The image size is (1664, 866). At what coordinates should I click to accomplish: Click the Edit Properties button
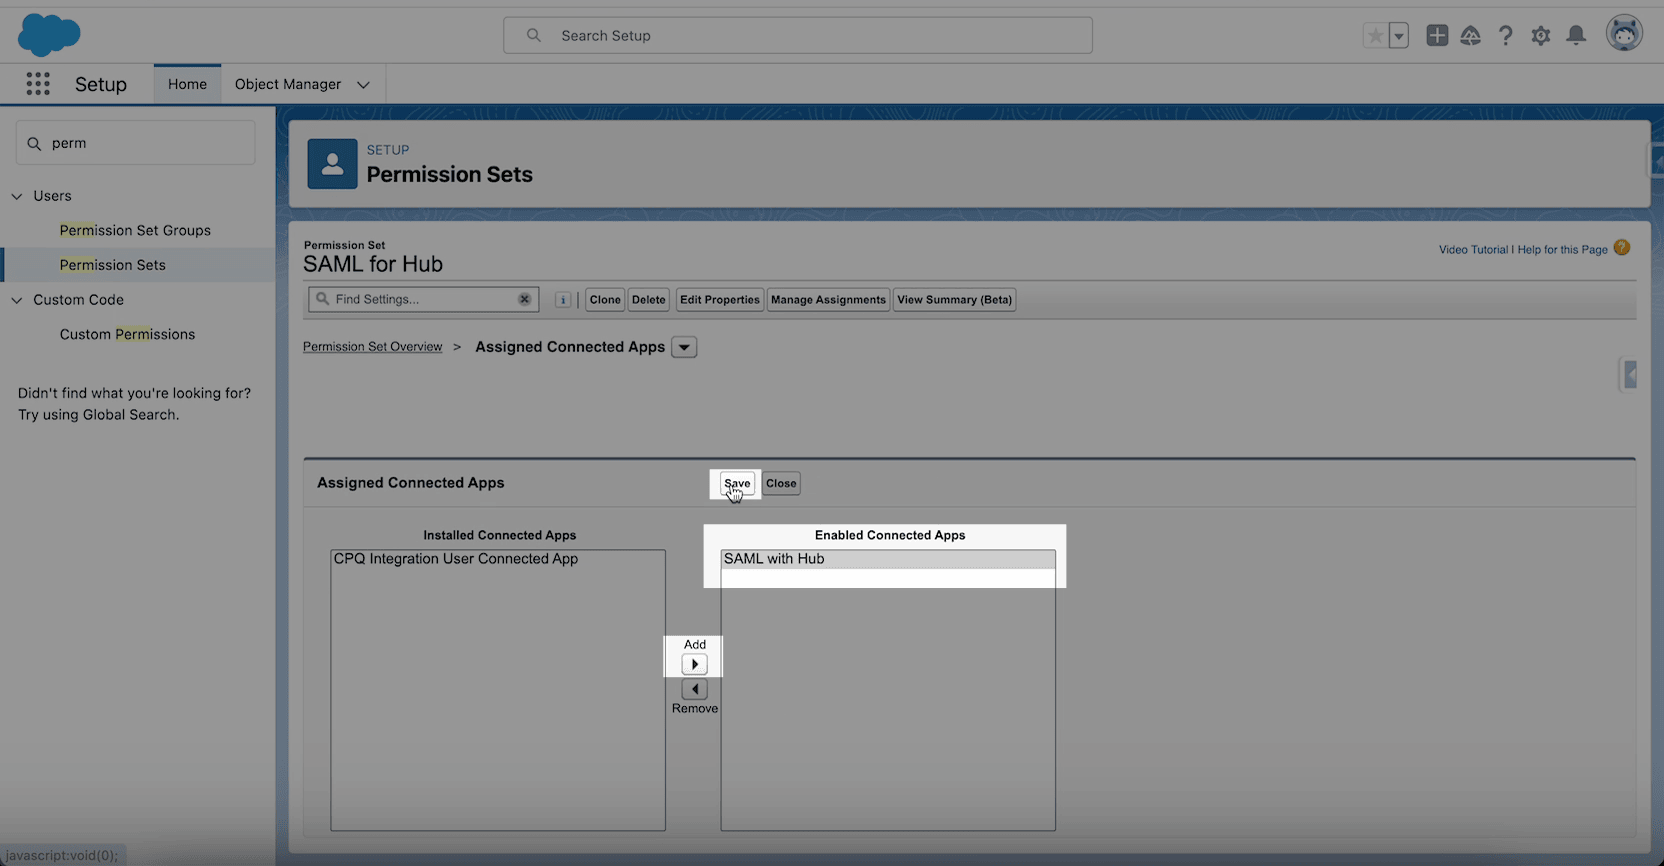[x=720, y=300]
